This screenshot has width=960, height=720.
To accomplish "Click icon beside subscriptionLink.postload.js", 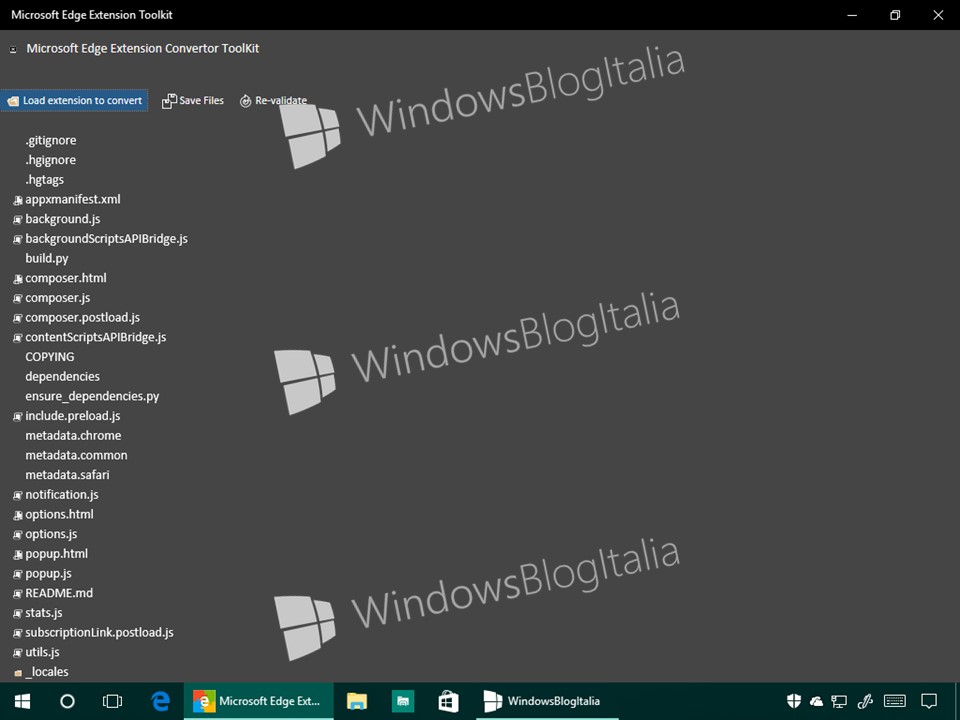I will pyautogui.click(x=18, y=634).
